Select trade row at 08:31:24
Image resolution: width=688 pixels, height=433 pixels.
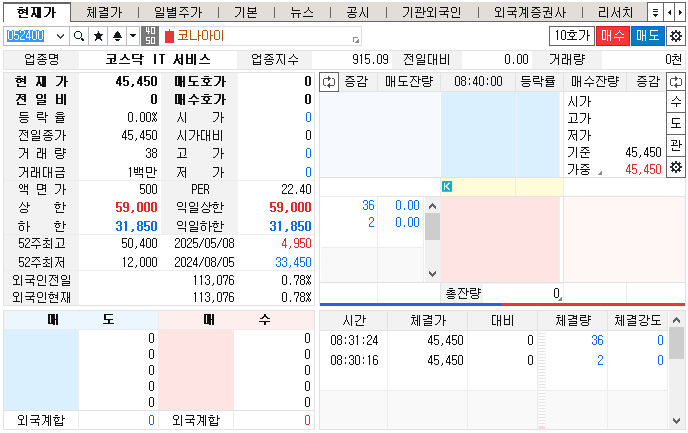click(x=494, y=340)
